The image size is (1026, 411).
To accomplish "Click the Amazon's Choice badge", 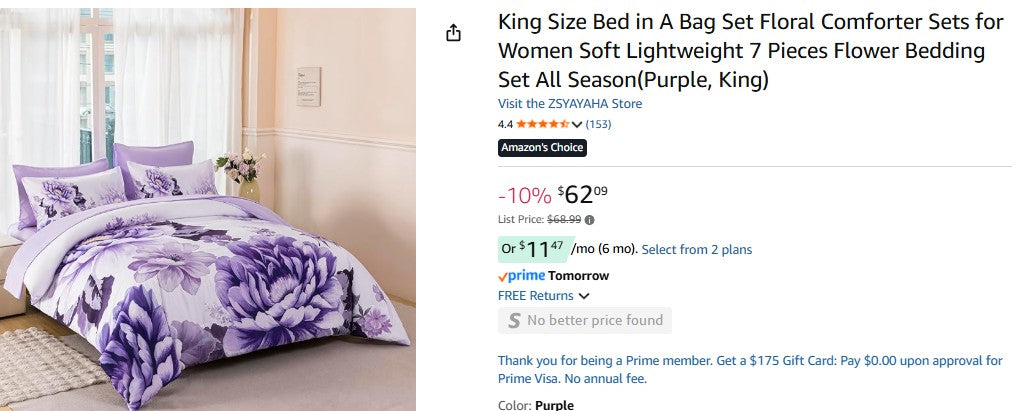I will point(542,148).
